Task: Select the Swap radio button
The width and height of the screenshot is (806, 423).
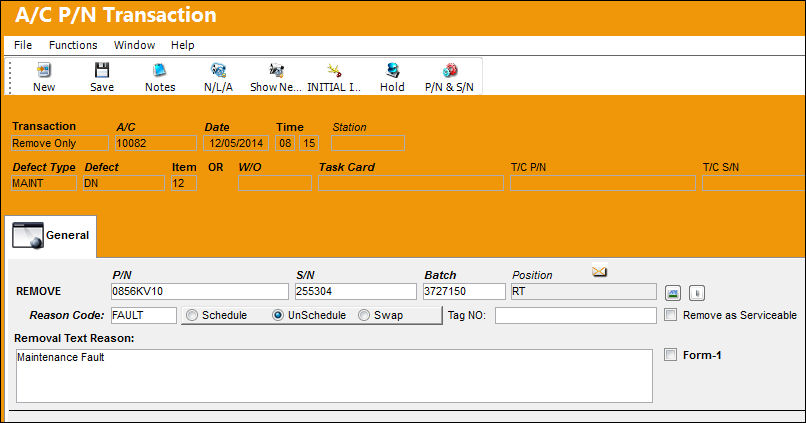Action: coord(363,315)
